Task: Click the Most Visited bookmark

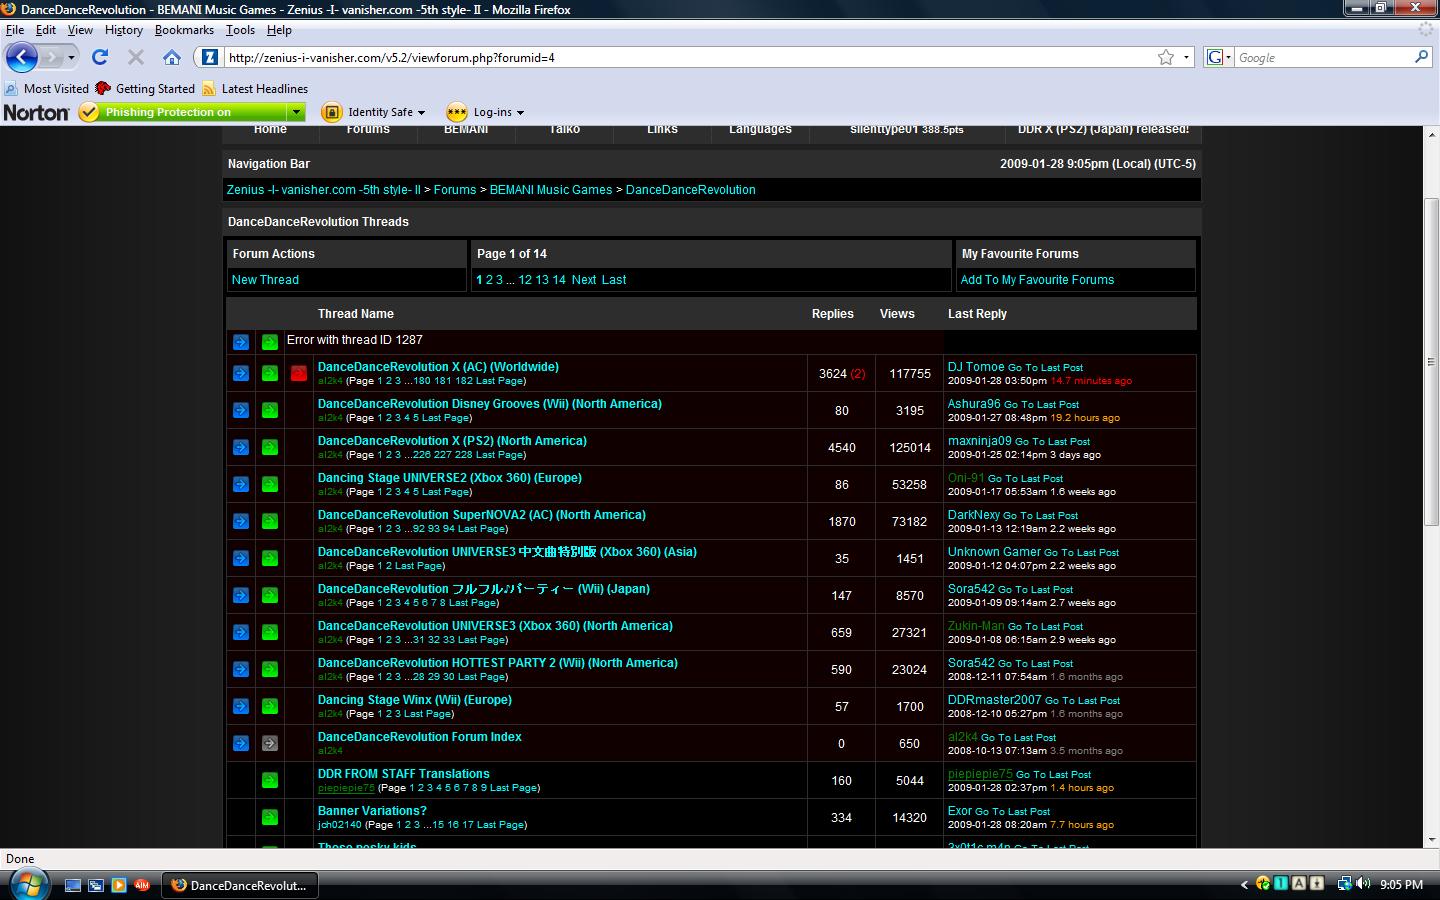Action: 47,88
